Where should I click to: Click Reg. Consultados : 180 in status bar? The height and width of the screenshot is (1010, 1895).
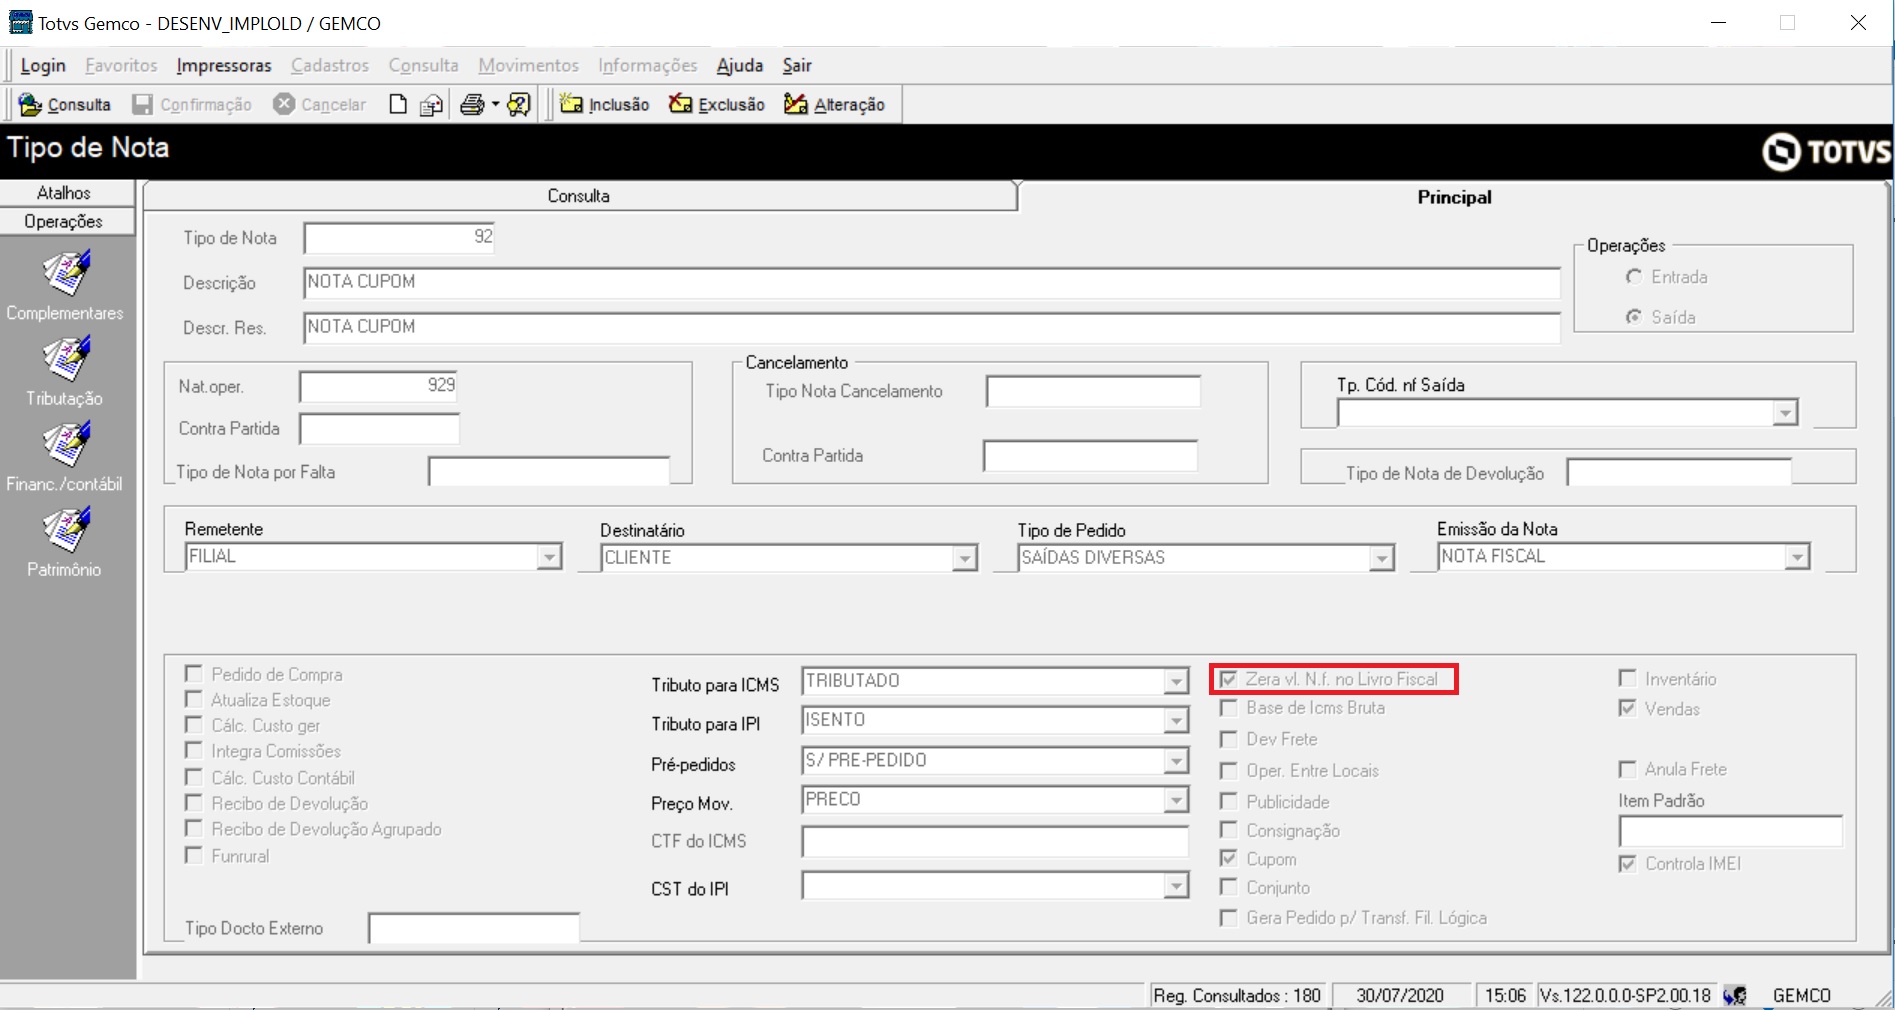(x=1237, y=995)
